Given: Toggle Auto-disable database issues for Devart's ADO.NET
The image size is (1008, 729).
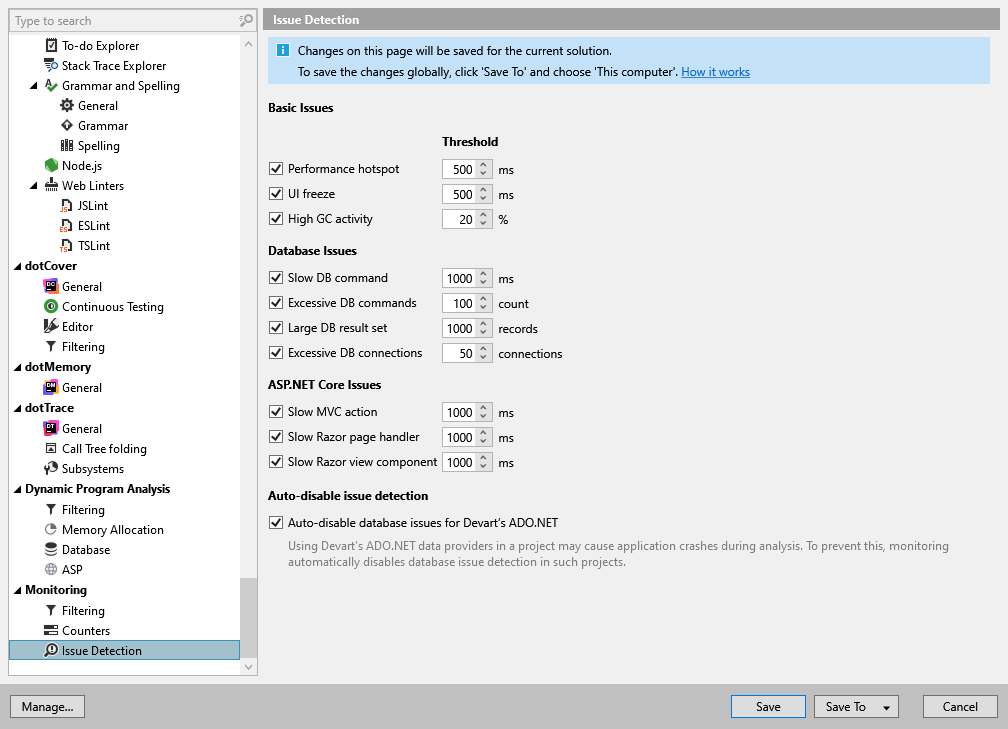Looking at the screenshot, I should point(275,522).
